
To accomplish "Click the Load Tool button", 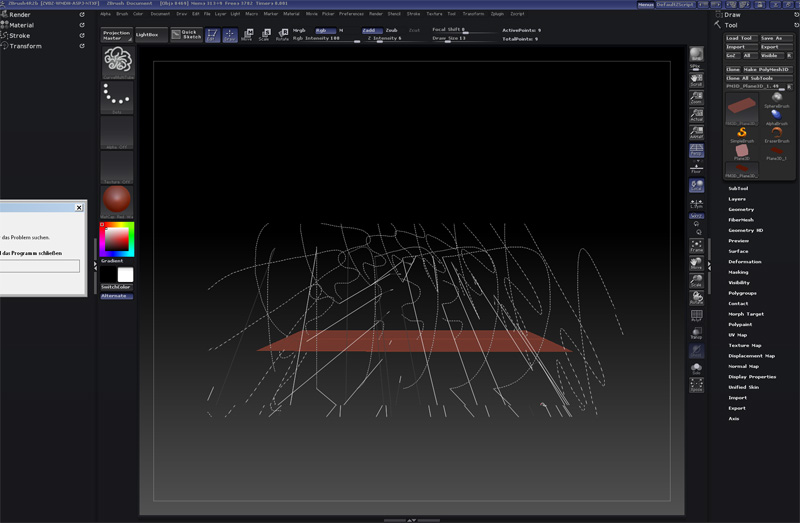I will click(741, 38).
